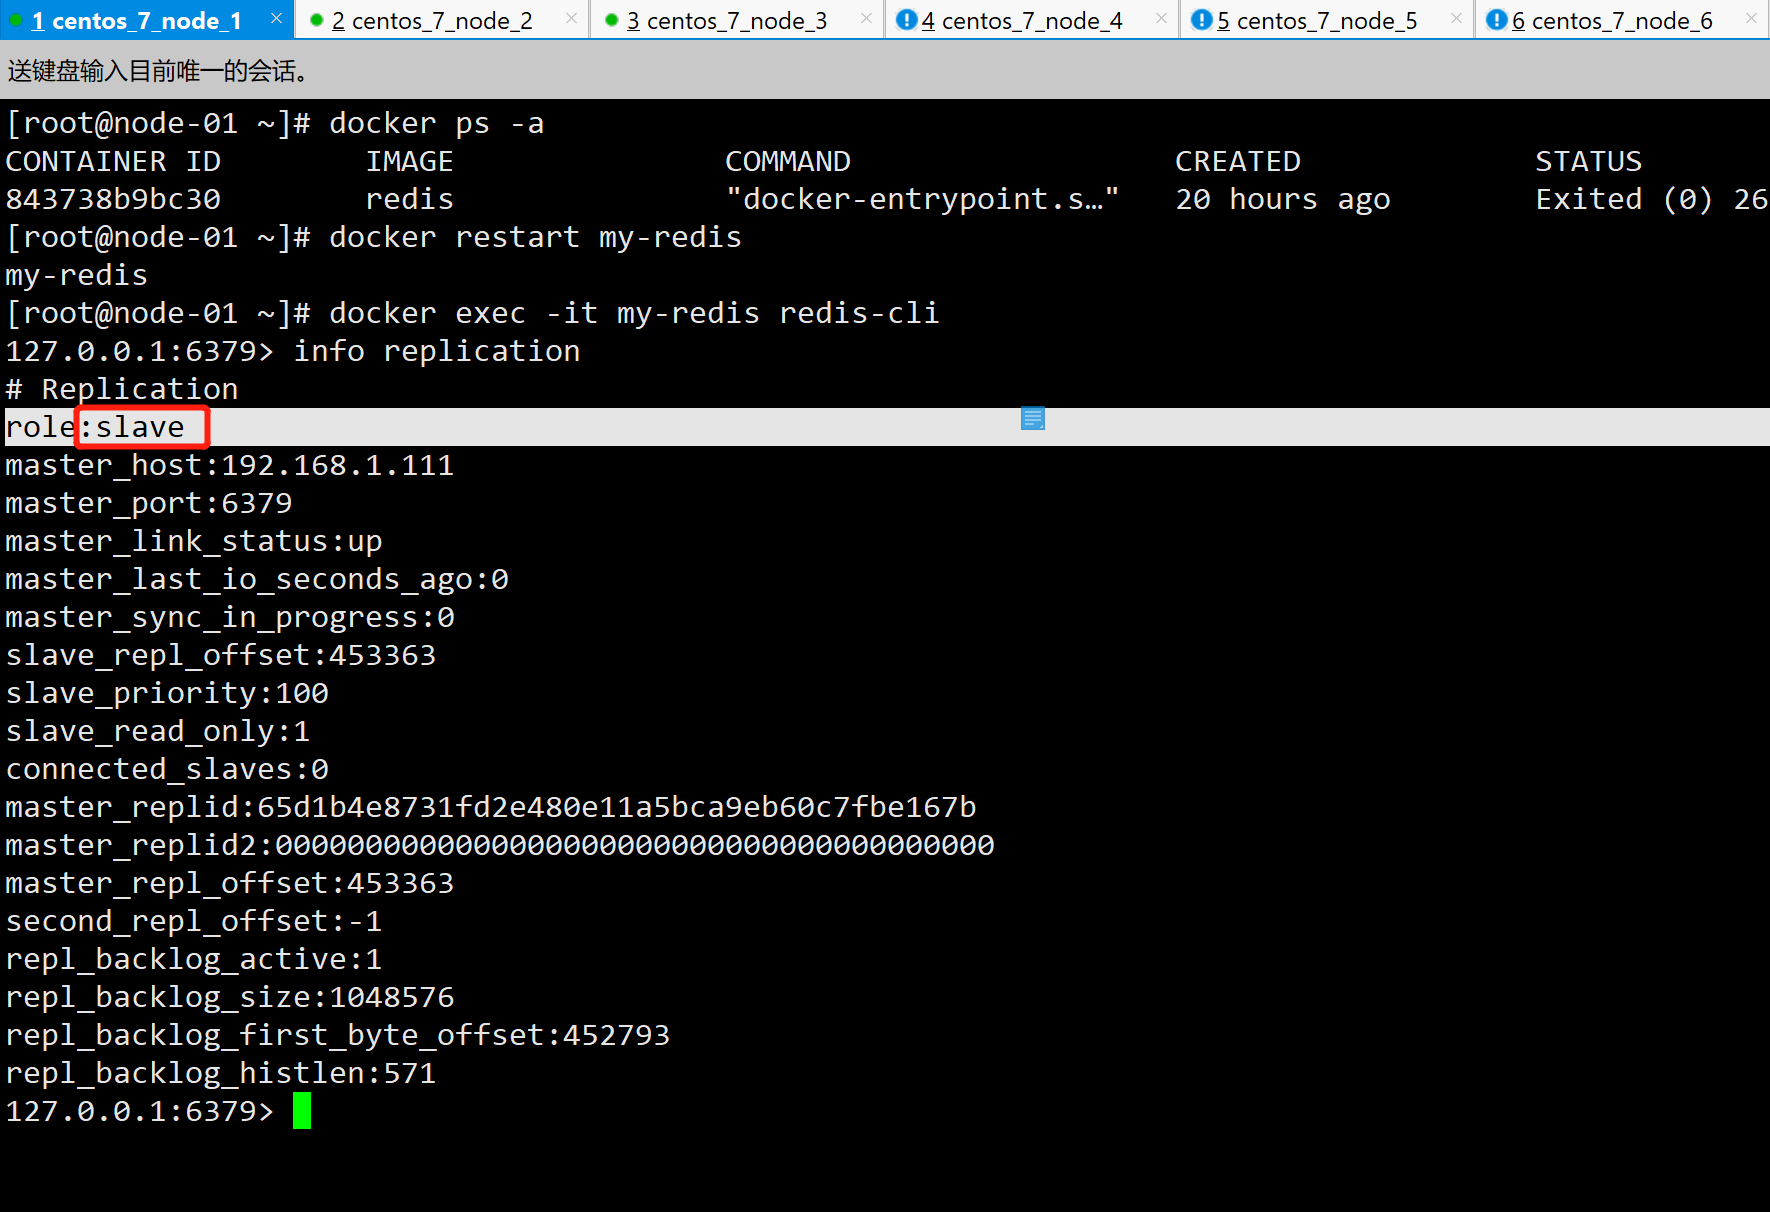1770x1212 pixels.
Task: Click 'master_port:6379' line
Action: tap(149, 503)
